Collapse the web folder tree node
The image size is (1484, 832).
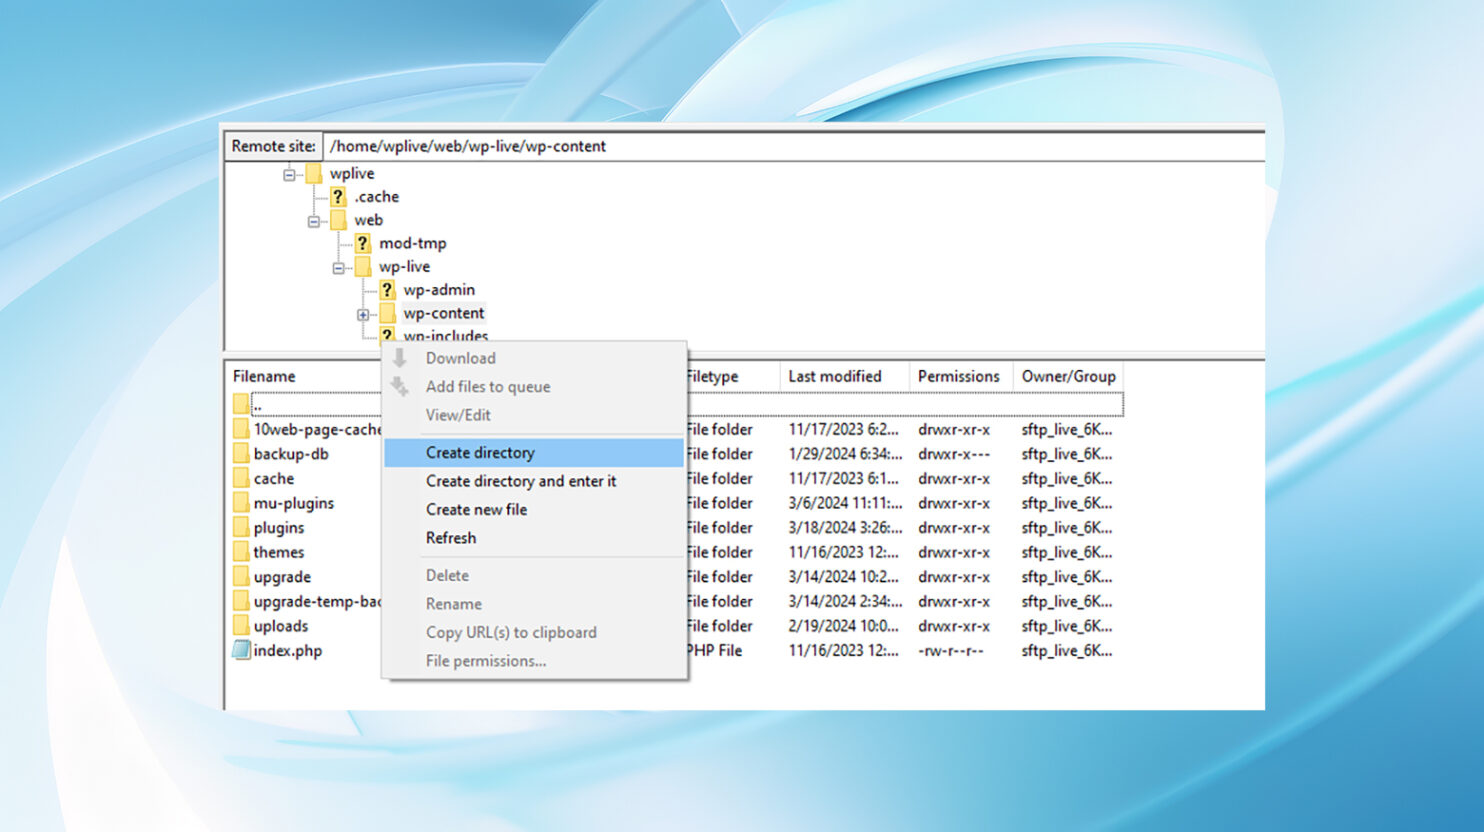pos(314,221)
